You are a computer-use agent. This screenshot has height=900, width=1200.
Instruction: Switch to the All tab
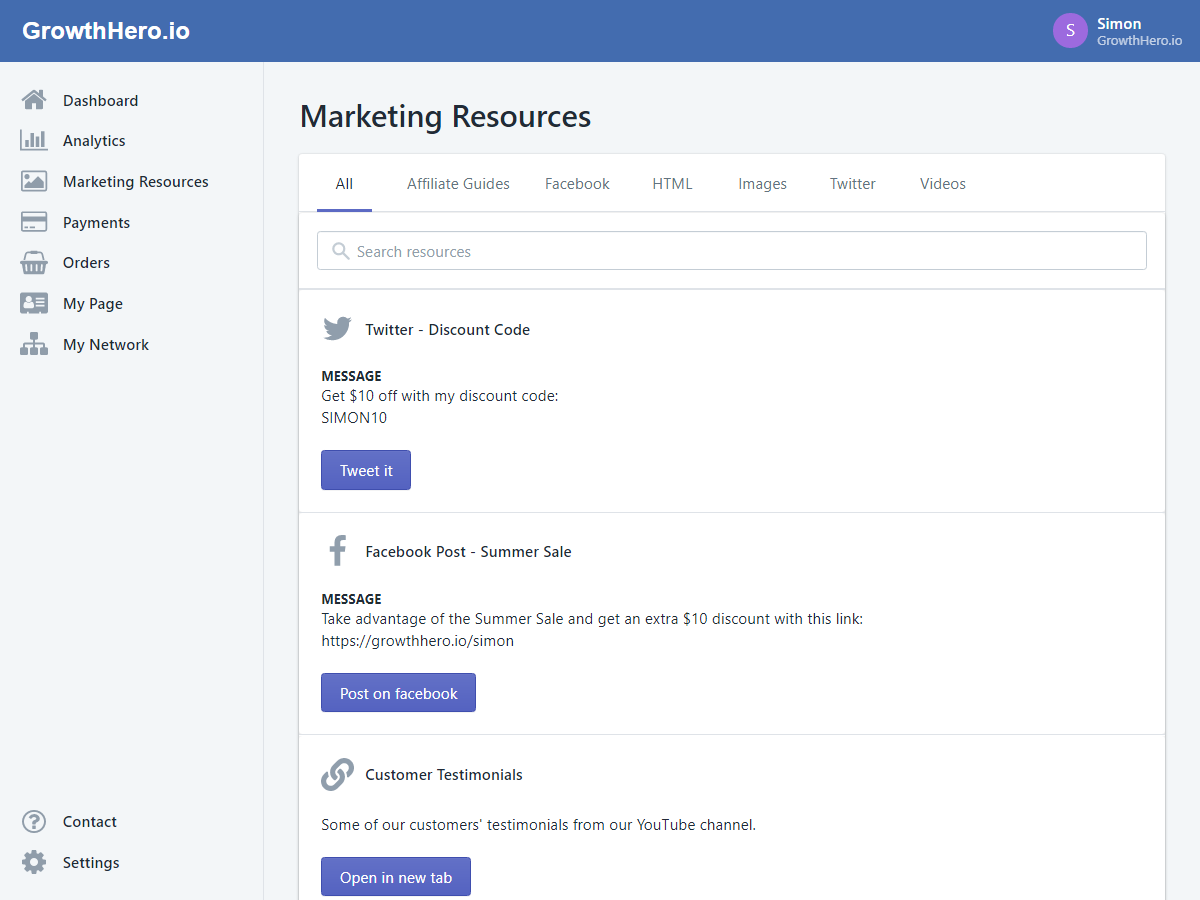point(344,184)
